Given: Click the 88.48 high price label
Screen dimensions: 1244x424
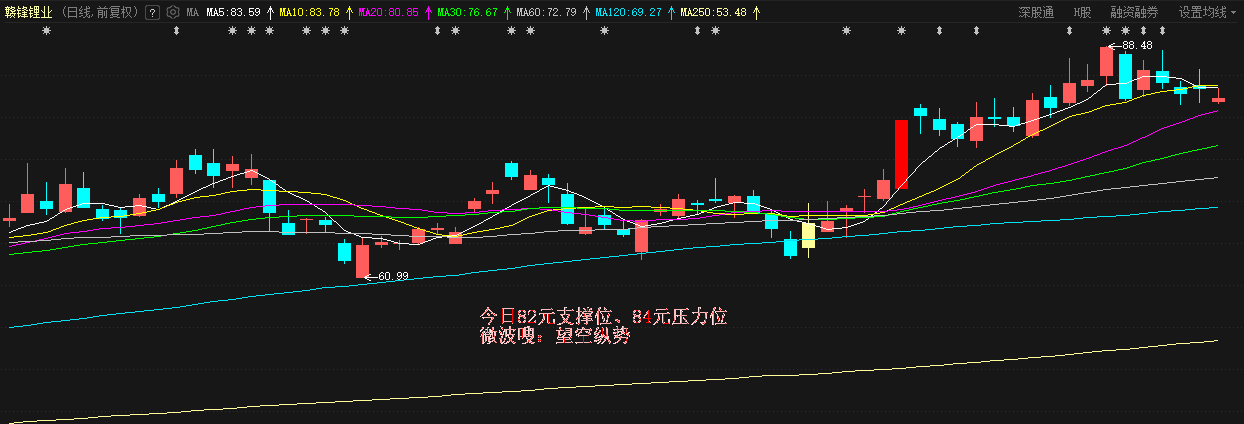Looking at the screenshot, I should tap(1137, 45).
